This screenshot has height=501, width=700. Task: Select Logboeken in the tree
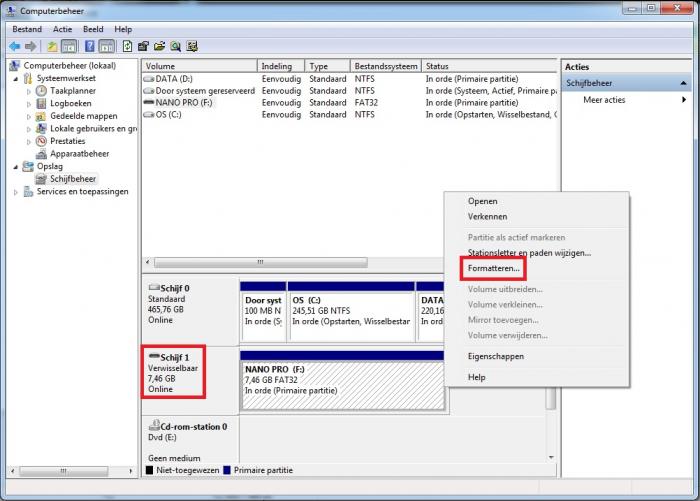(x=71, y=103)
